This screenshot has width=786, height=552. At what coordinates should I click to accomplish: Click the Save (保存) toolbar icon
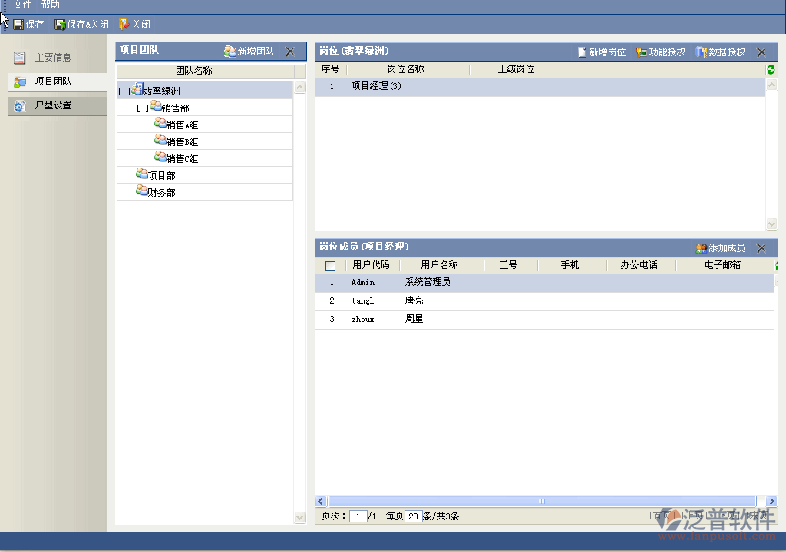[x=18, y=23]
